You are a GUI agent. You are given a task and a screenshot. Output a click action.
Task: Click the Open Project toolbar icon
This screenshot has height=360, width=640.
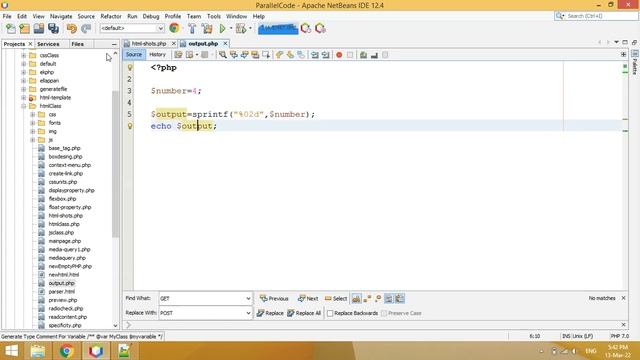[x=39, y=29]
